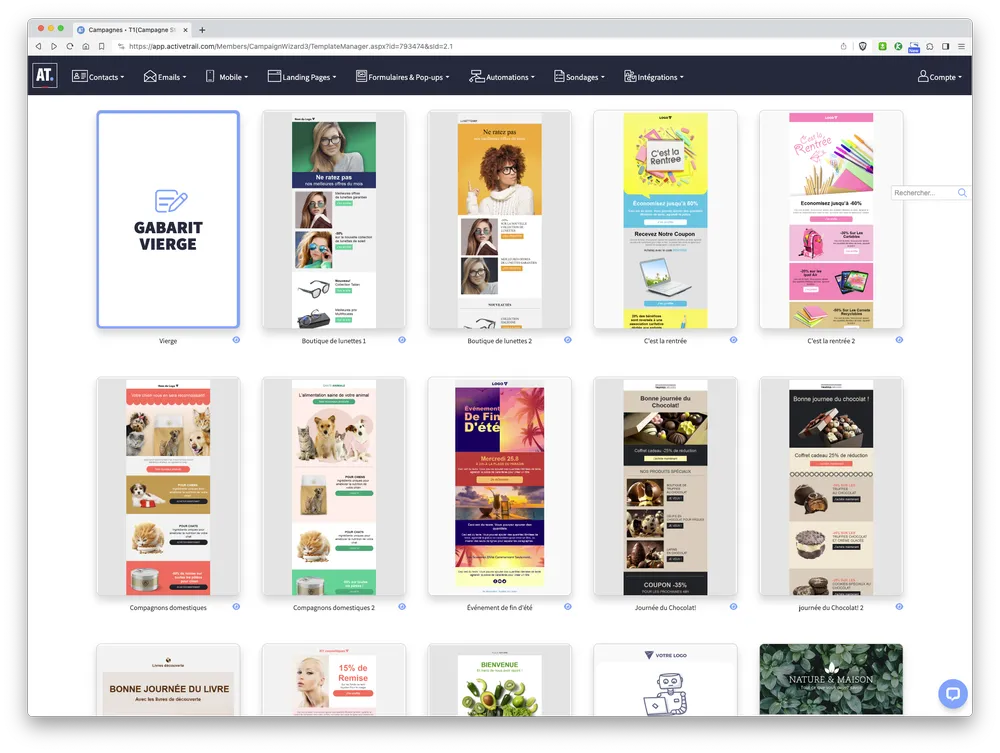The image size is (1000, 753).
Task: Click the preview icon for Boutique de lunettes 1
Action: click(x=402, y=340)
